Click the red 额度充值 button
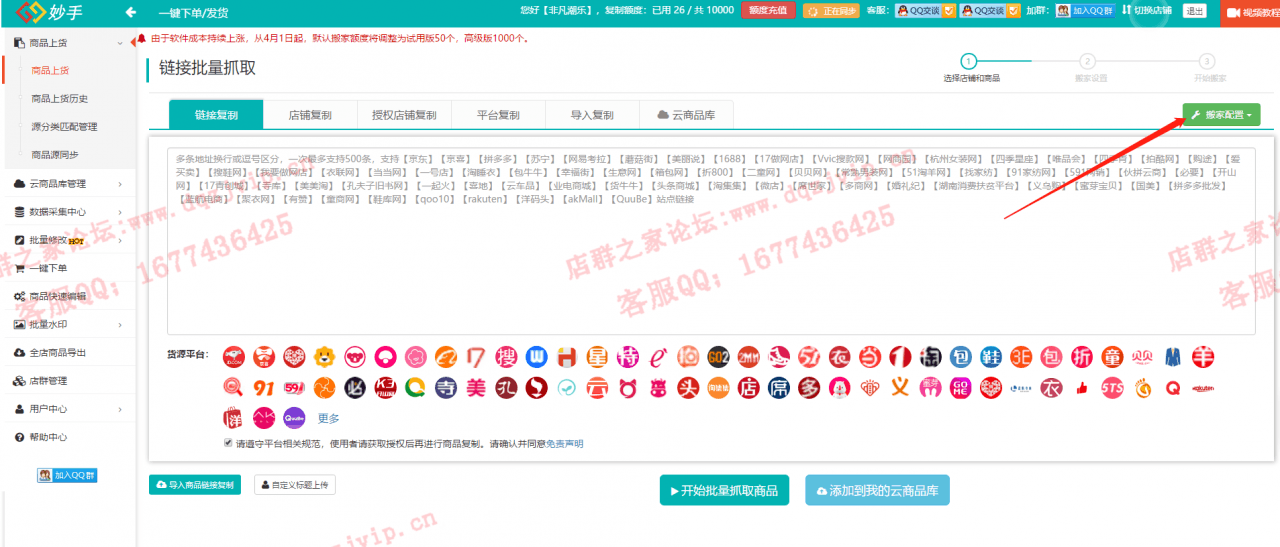Screen dimensions: 1280x547 coord(767,11)
